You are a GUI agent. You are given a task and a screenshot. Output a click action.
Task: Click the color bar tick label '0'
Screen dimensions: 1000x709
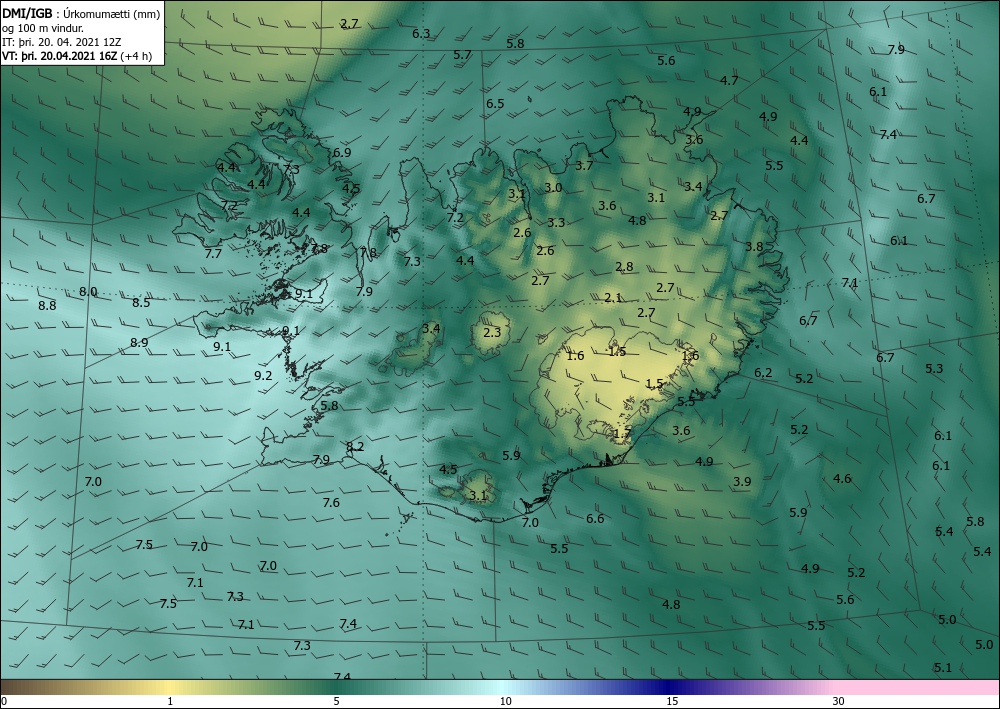point(4,701)
